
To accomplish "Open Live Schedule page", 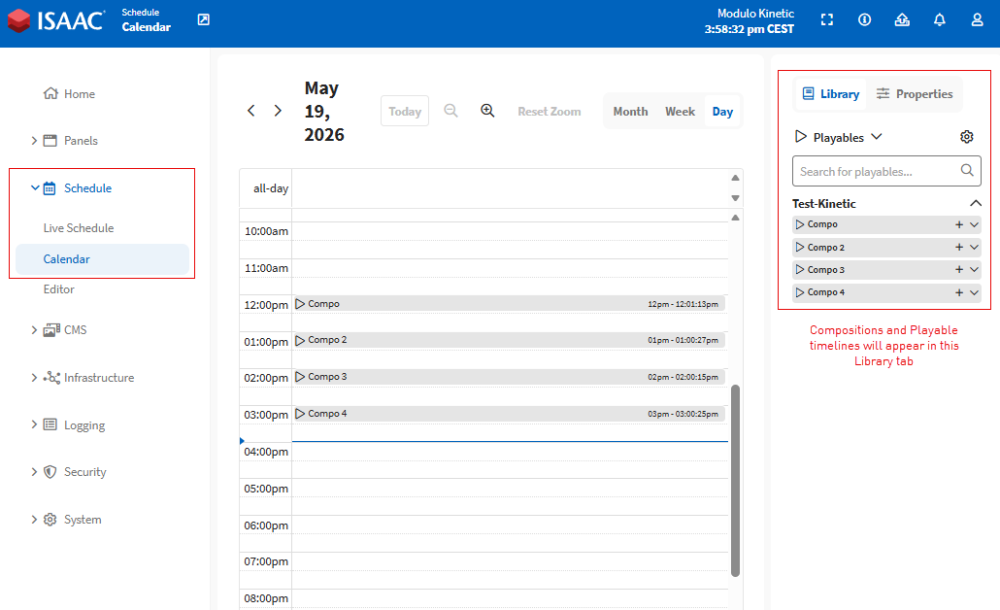I will coord(78,228).
